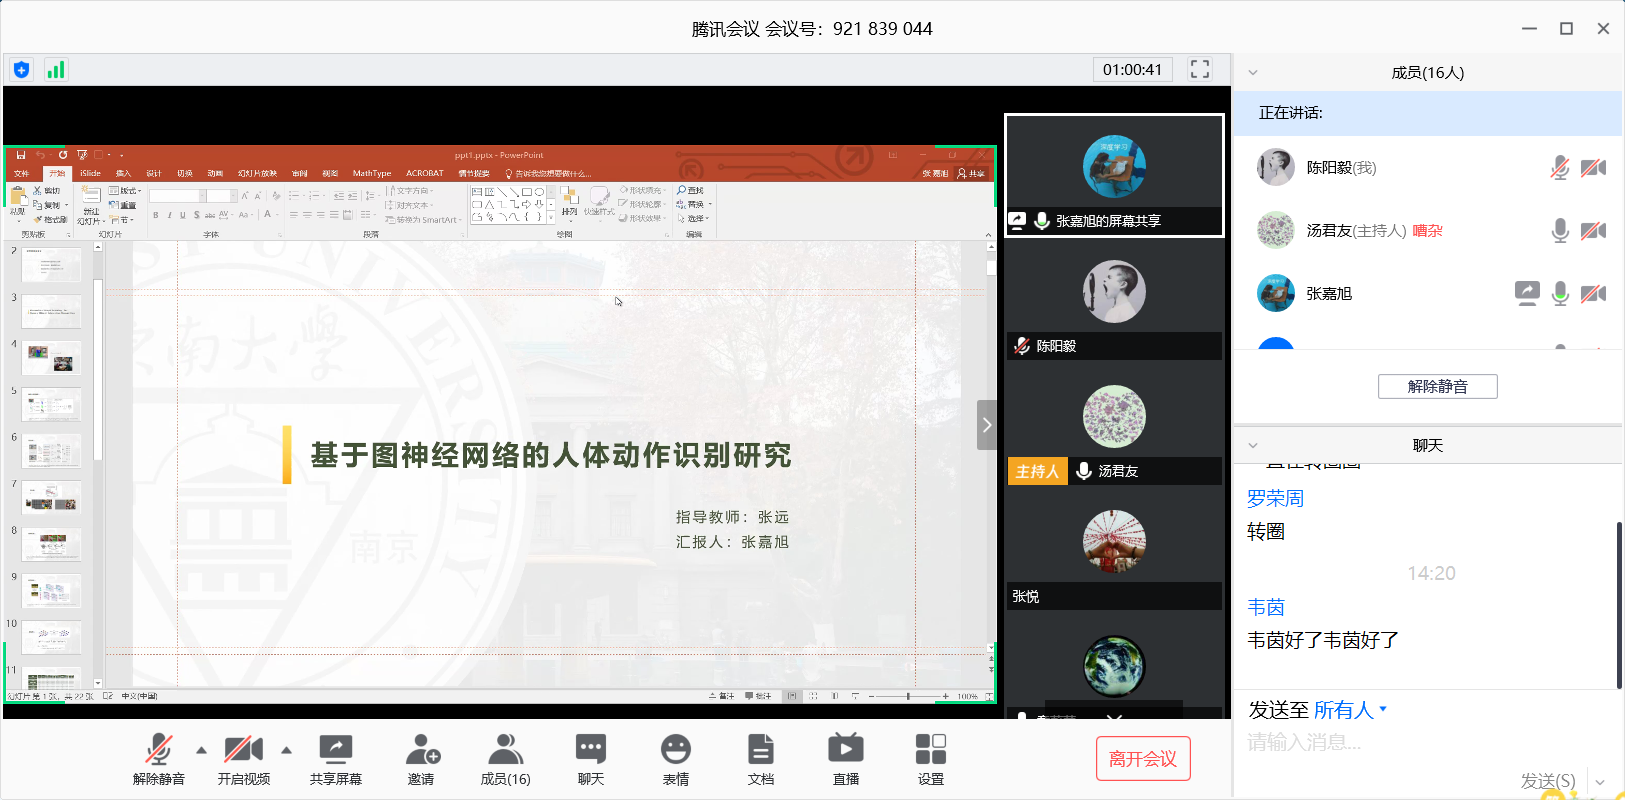Expand audio options arrow beside 解除静音

coord(201,750)
